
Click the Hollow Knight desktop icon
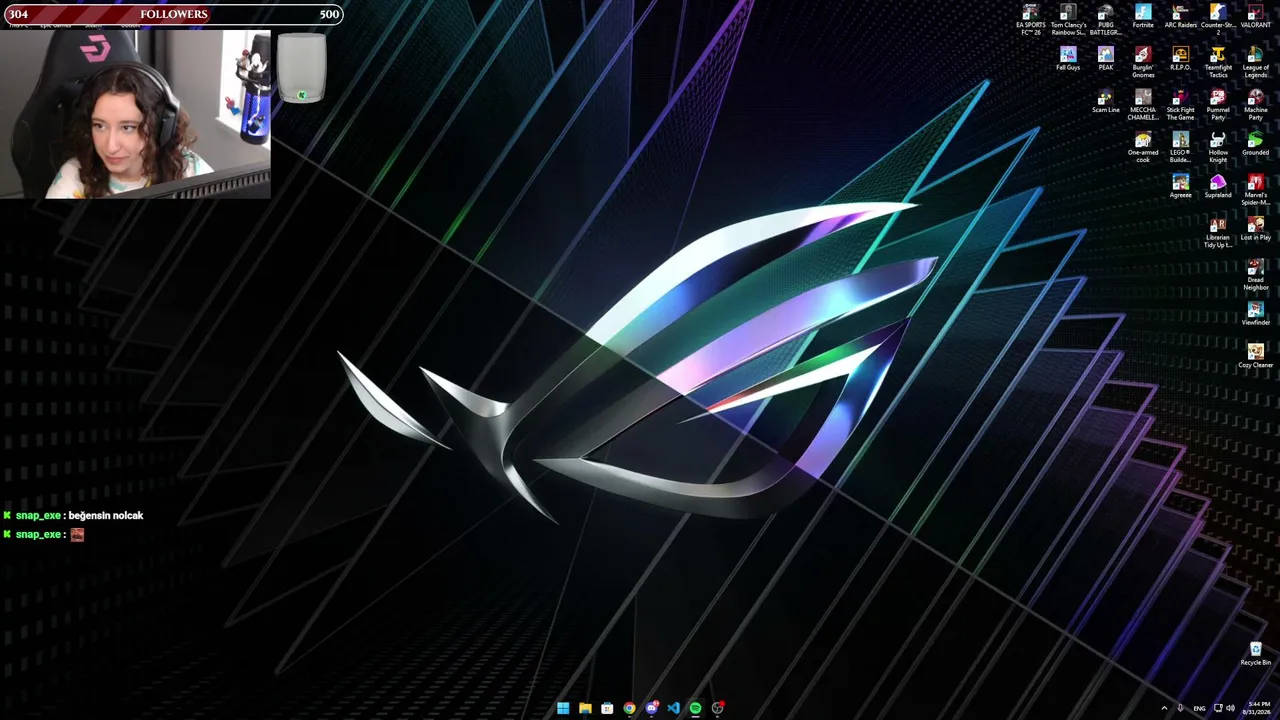tap(1218, 147)
